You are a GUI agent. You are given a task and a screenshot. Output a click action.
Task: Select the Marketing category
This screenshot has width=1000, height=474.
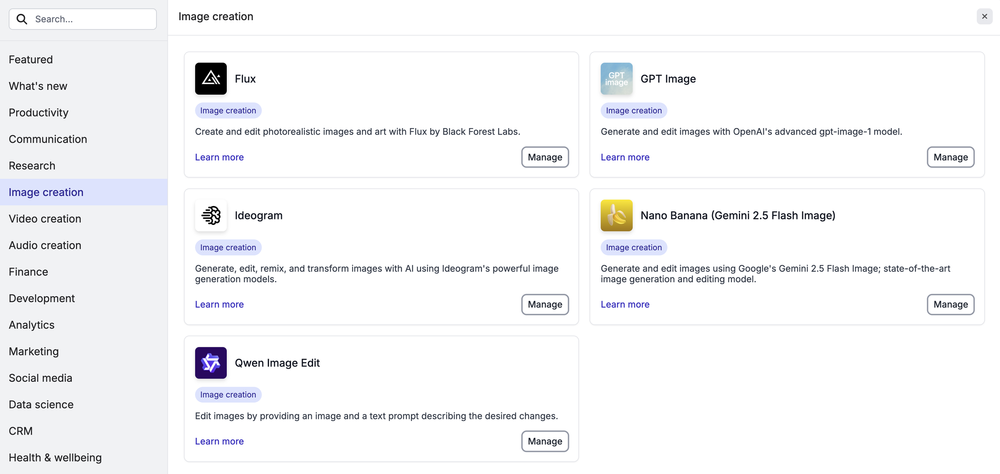point(84,352)
